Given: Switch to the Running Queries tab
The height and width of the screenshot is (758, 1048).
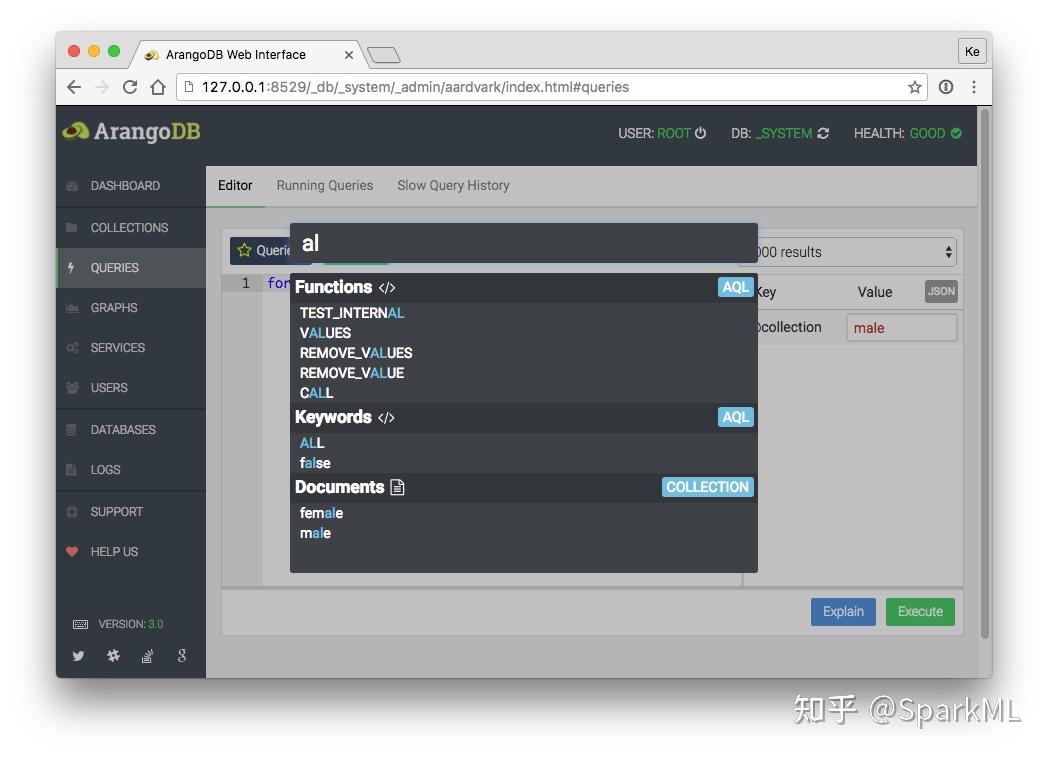Looking at the screenshot, I should pyautogui.click(x=324, y=185).
